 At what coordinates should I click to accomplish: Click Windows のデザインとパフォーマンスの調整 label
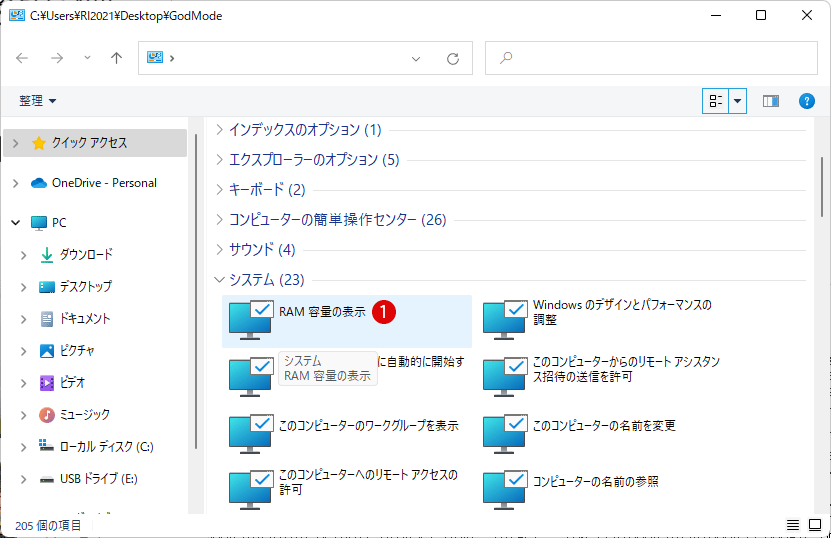tap(622, 312)
